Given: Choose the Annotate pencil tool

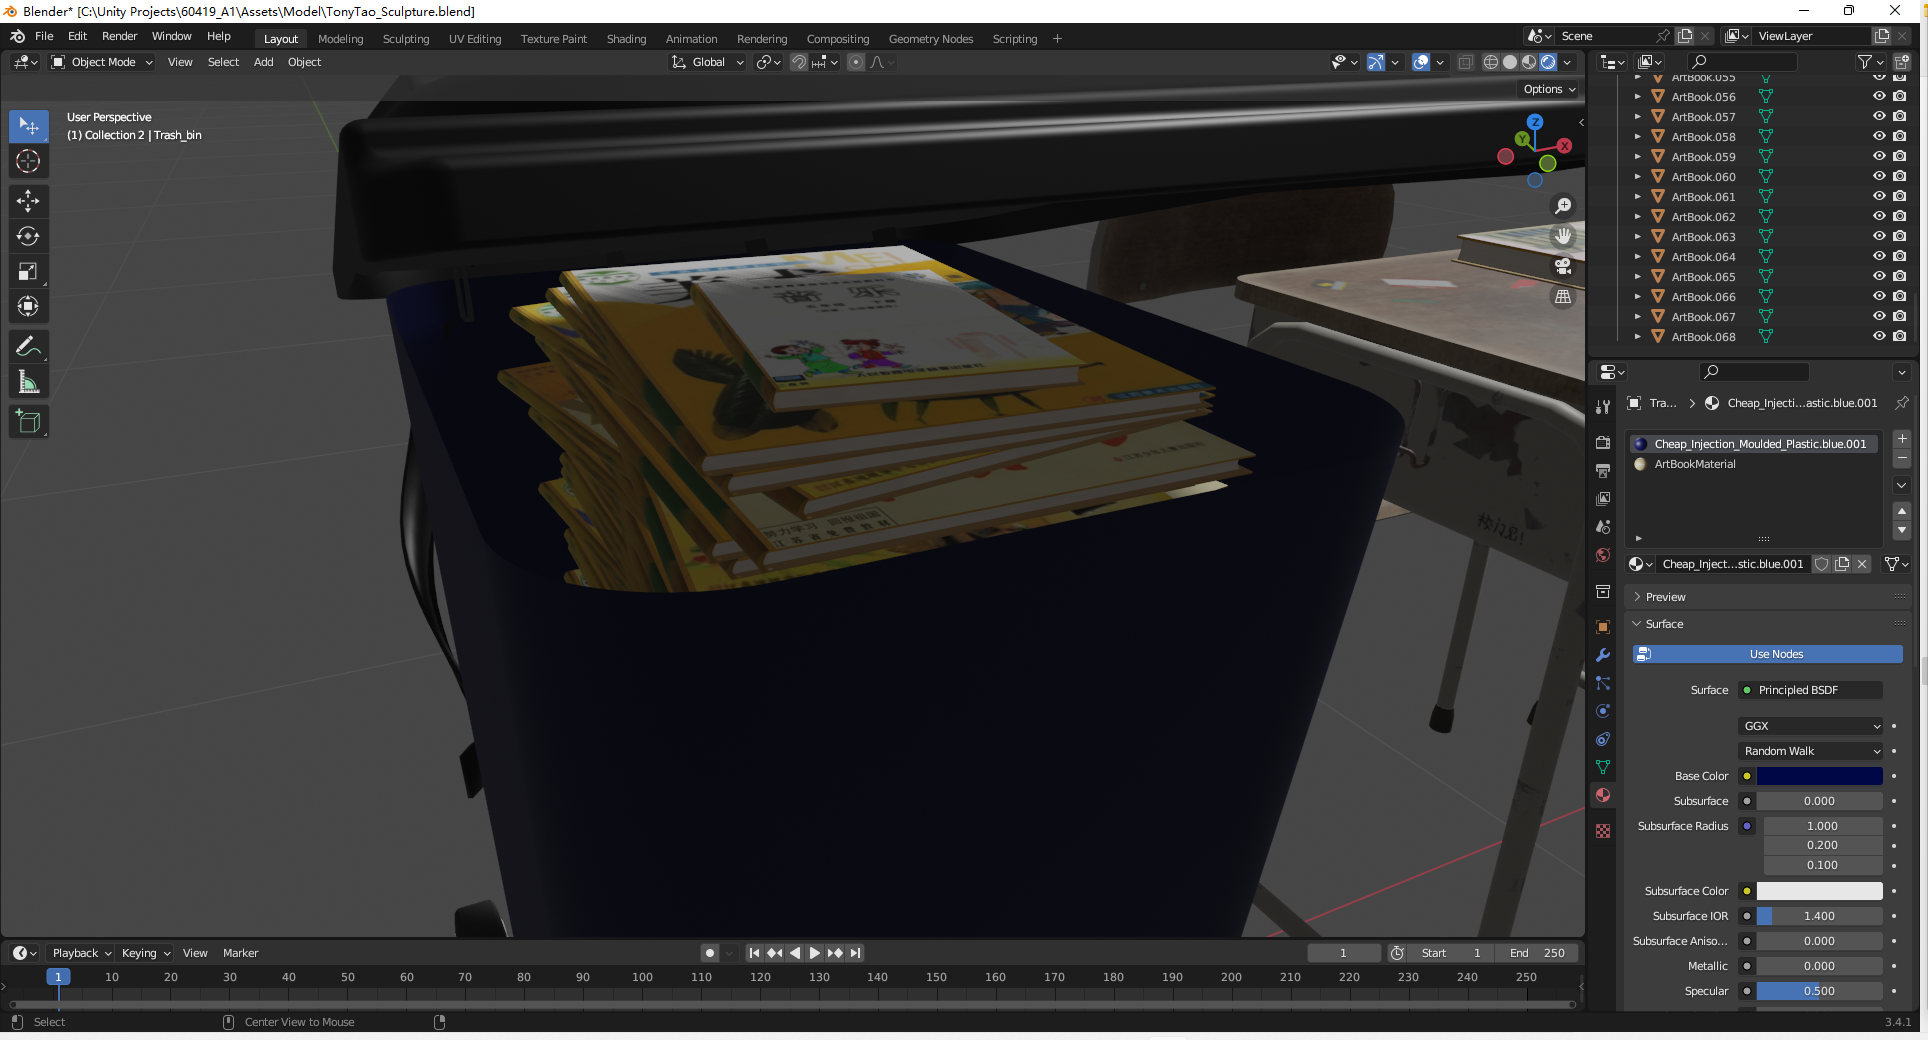Looking at the screenshot, I should click(x=28, y=347).
